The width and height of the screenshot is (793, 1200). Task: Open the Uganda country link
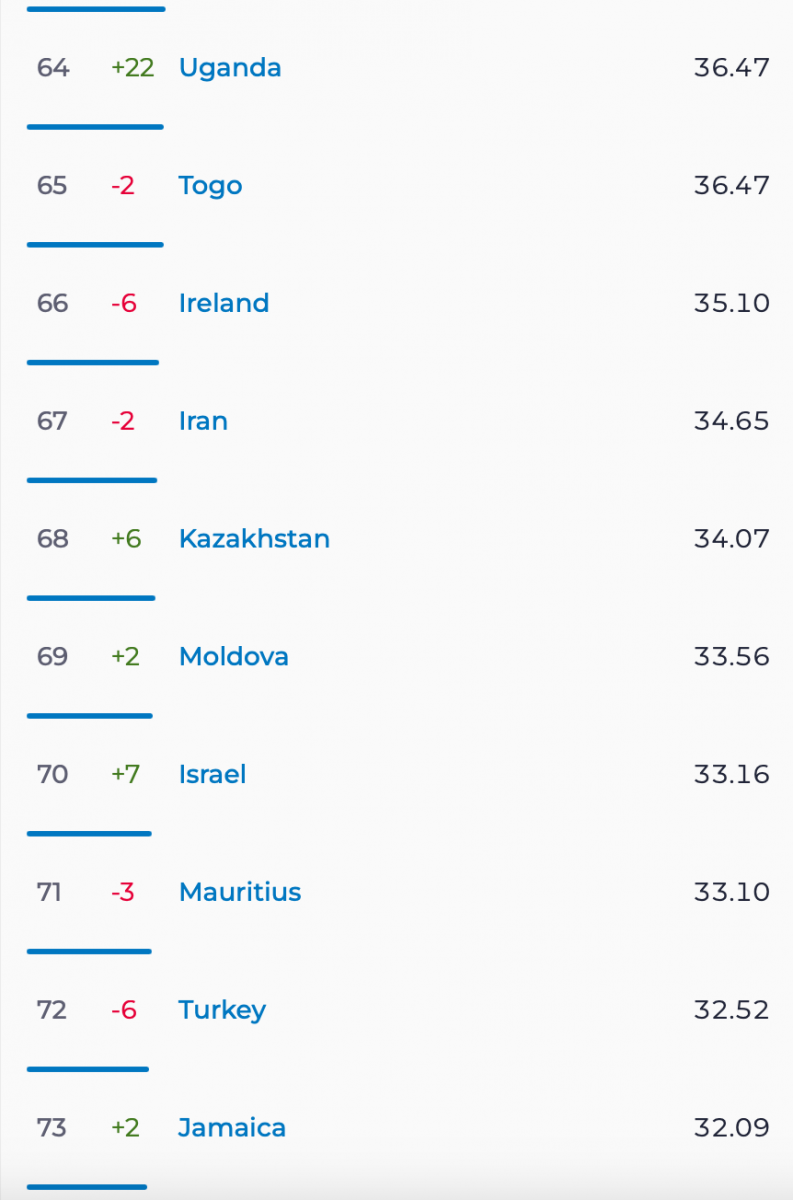(230, 68)
